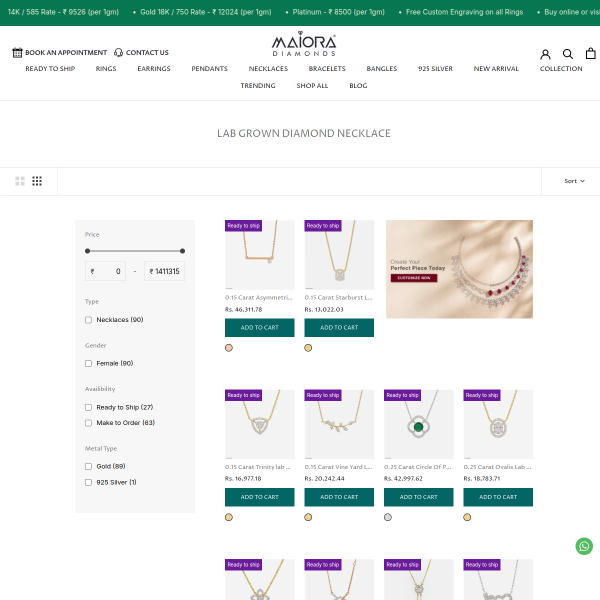Open the Earrings menu
This screenshot has height=600, width=600.
click(x=154, y=68)
